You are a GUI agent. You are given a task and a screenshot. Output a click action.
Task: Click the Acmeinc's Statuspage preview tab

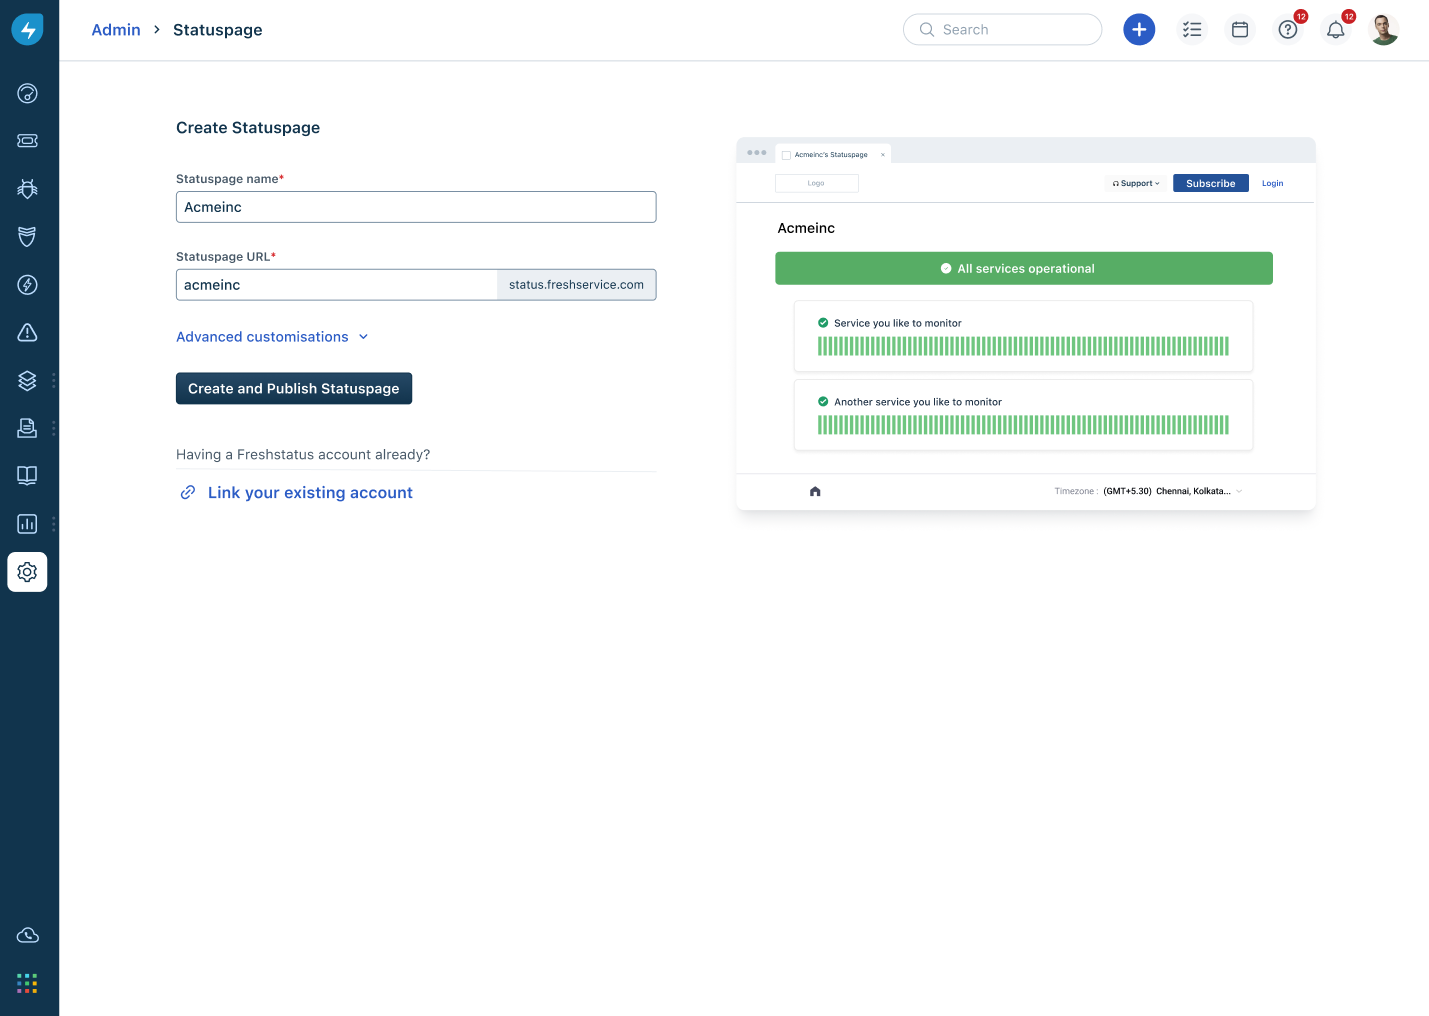point(831,155)
